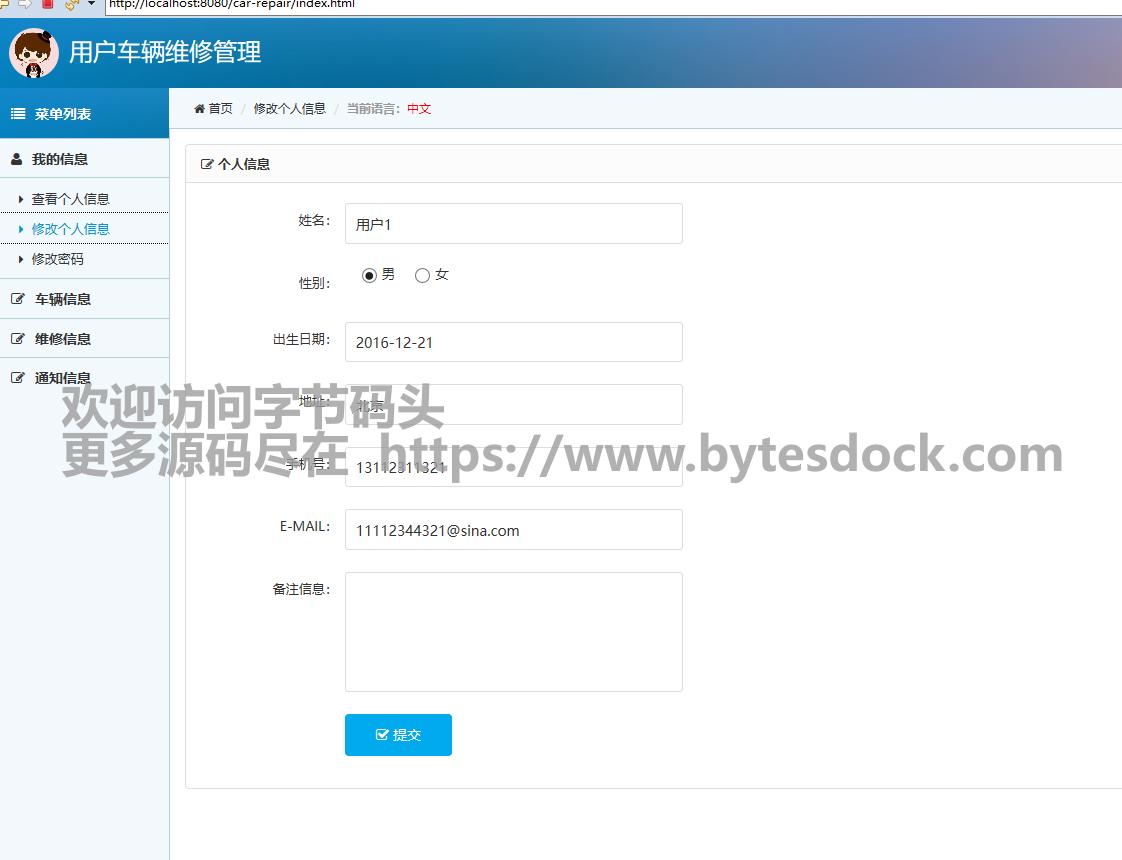Click the browser refresh icon
The image size is (1122, 860).
pos(70,4)
